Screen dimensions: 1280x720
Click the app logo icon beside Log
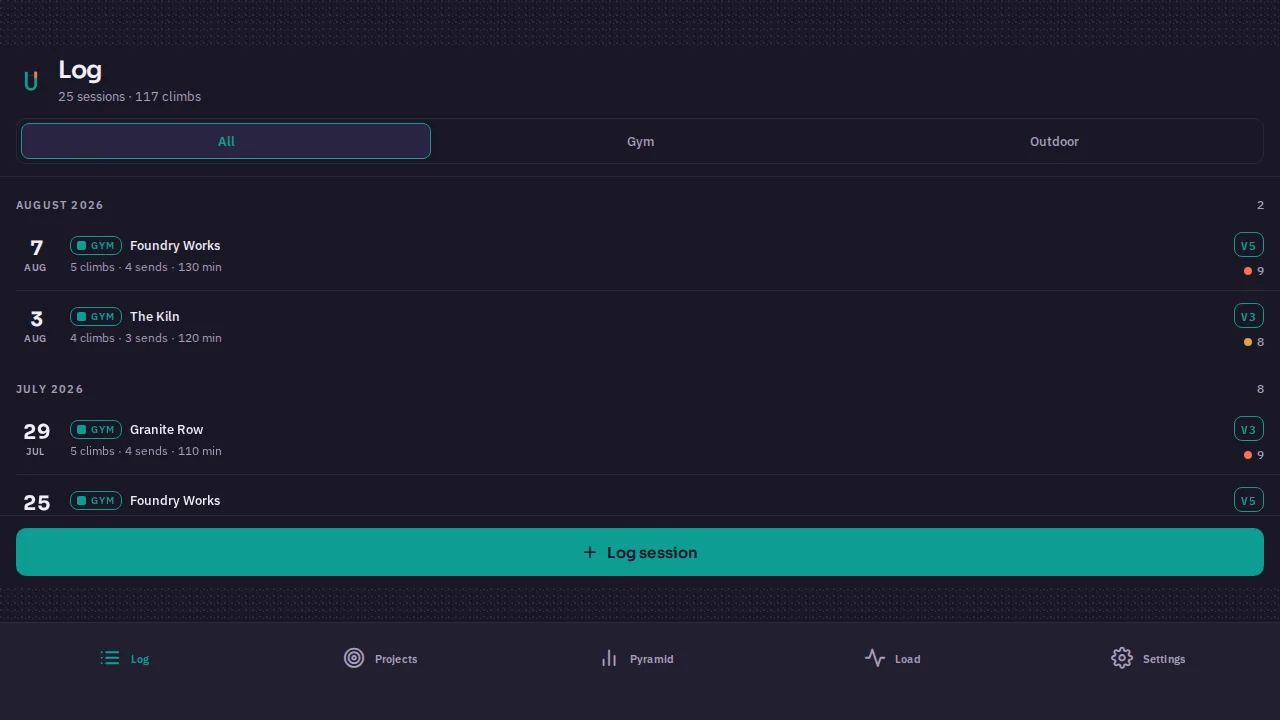click(31, 81)
